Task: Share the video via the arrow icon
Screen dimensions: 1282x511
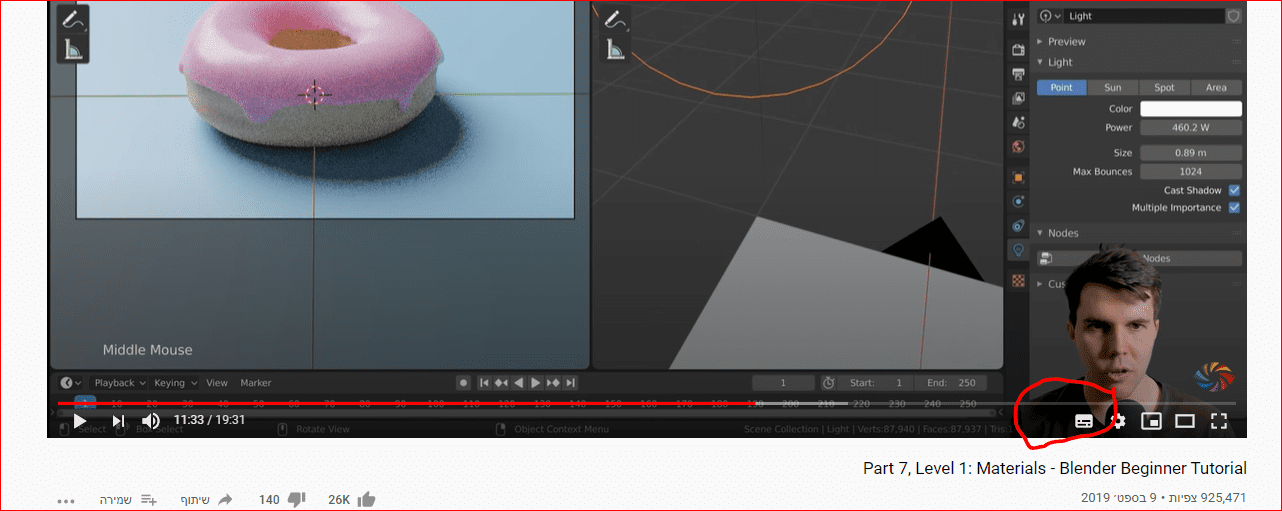Action: tap(225, 499)
